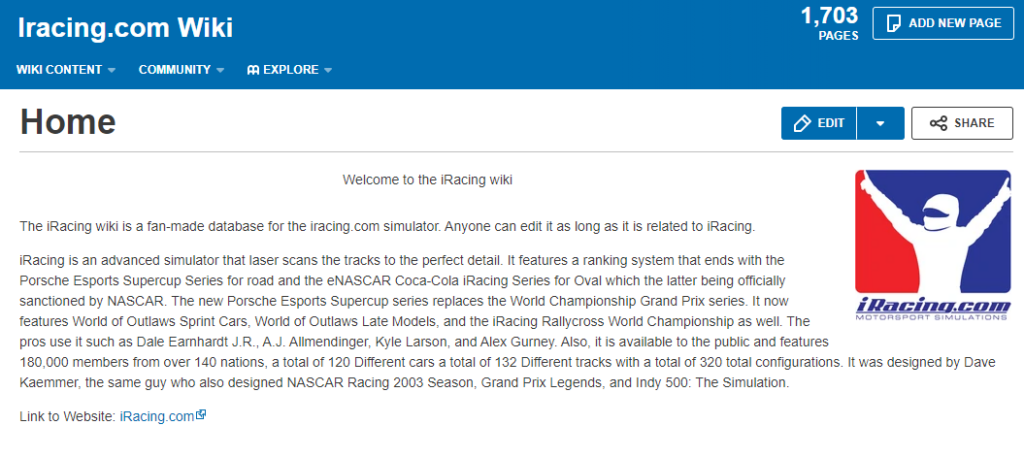Open the arrow dropdown beside Edit
The image size is (1024, 458).
click(880, 123)
